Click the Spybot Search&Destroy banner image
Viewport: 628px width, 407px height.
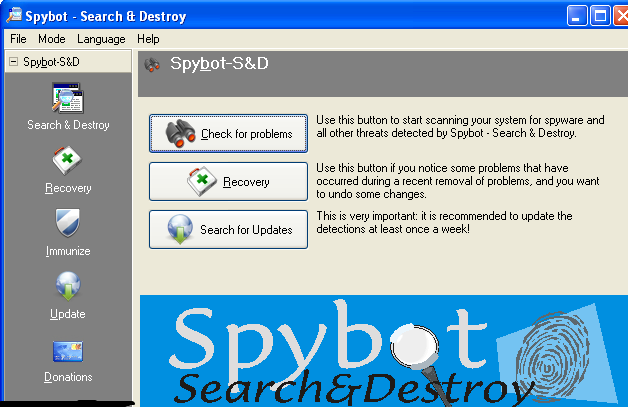tap(384, 351)
